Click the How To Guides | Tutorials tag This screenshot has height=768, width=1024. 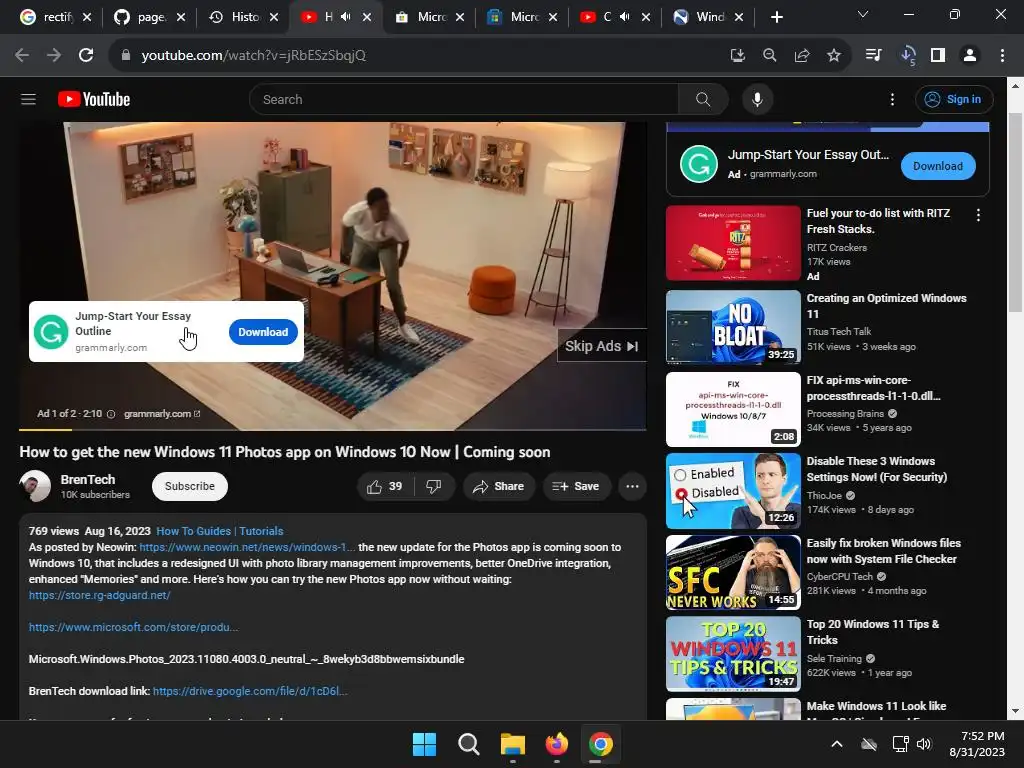(219, 531)
